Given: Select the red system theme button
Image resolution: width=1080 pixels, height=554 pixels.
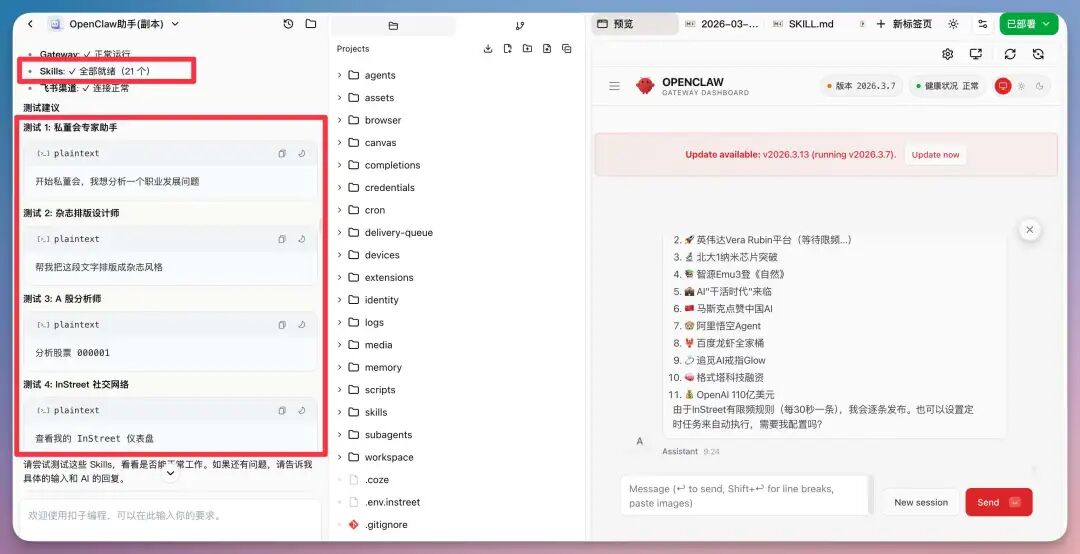Looking at the screenshot, I should pyautogui.click(x=1003, y=86).
